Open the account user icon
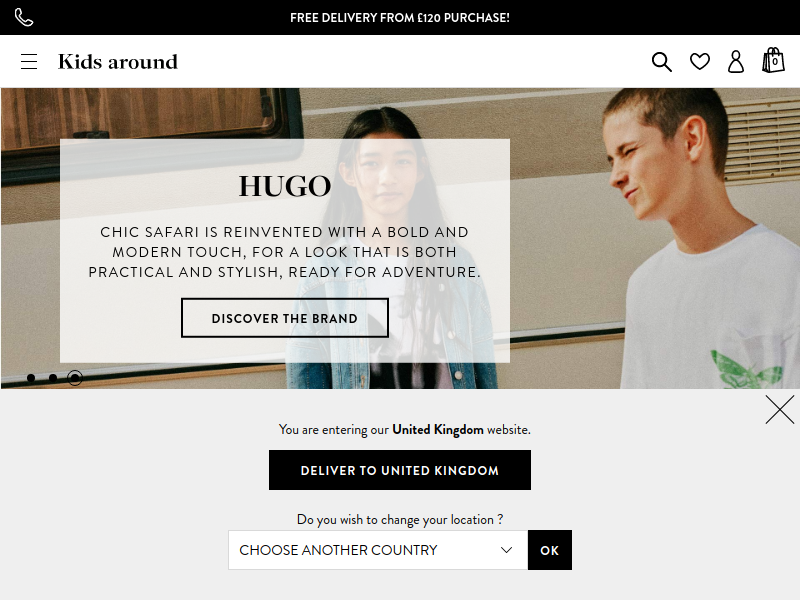The image size is (800, 600). coord(736,62)
